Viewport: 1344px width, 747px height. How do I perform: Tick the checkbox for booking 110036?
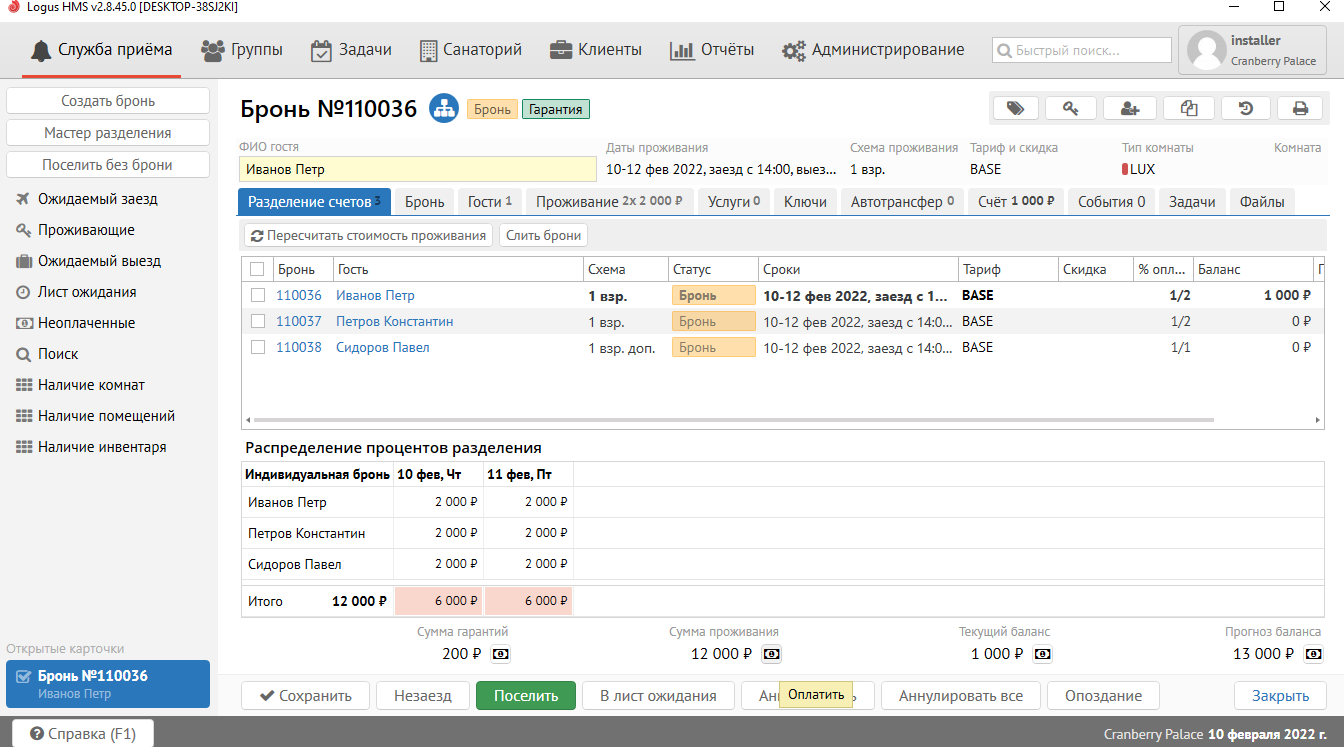pos(258,296)
